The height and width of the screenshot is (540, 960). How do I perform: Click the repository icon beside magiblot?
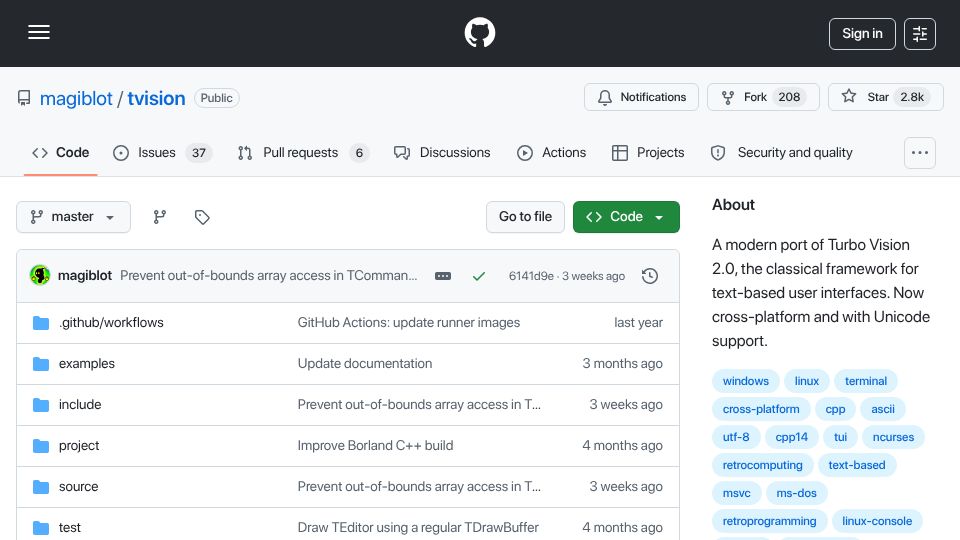click(x=24, y=98)
